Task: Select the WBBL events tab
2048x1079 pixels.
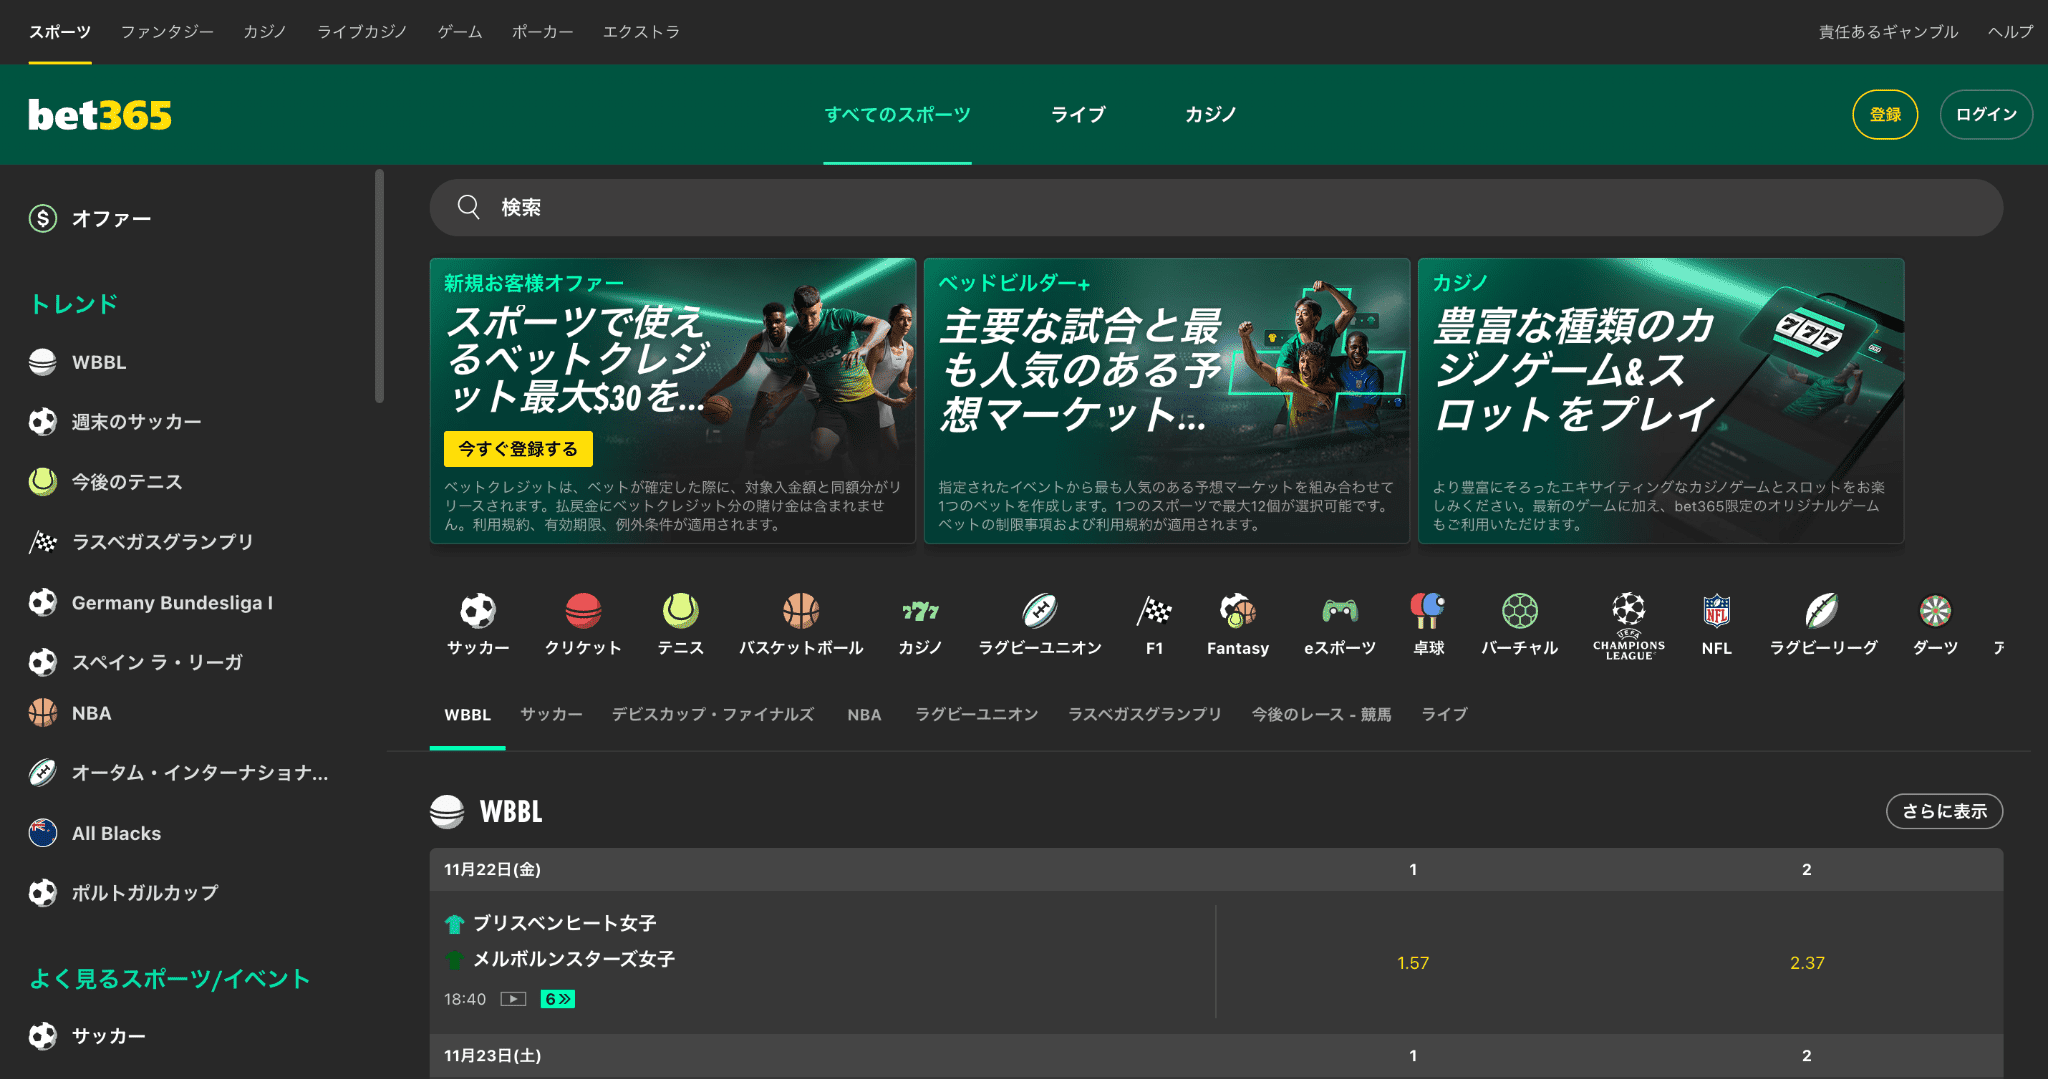Action: coord(468,715)
